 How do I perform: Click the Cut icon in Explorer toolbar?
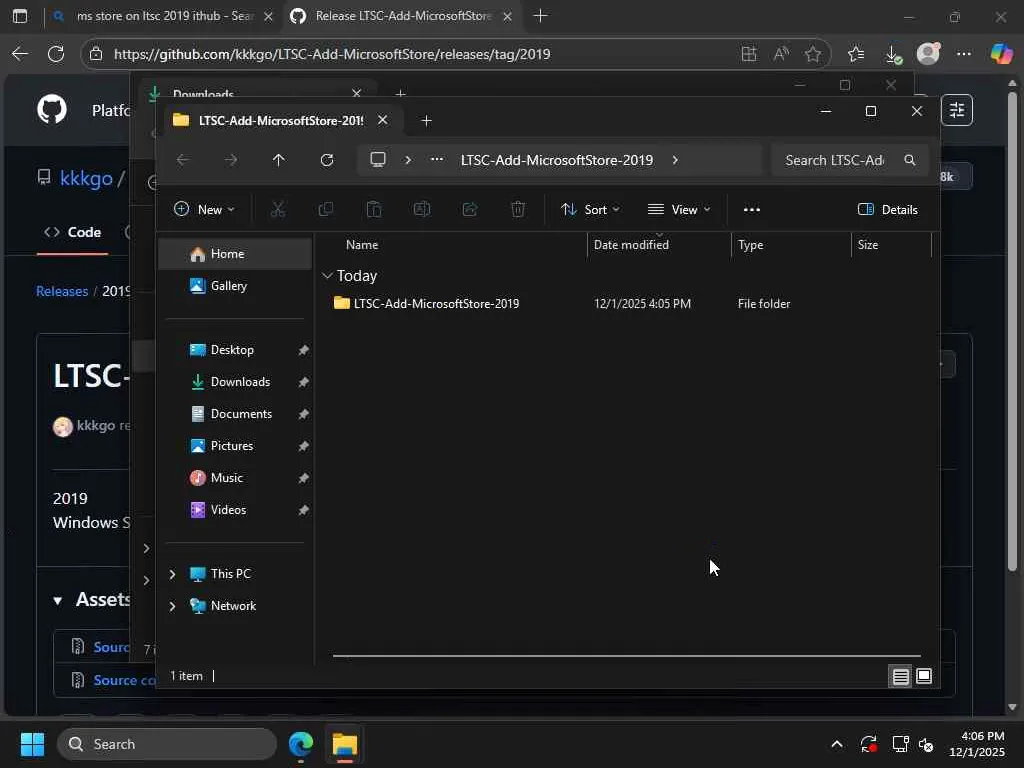click(x=278, y=210)
